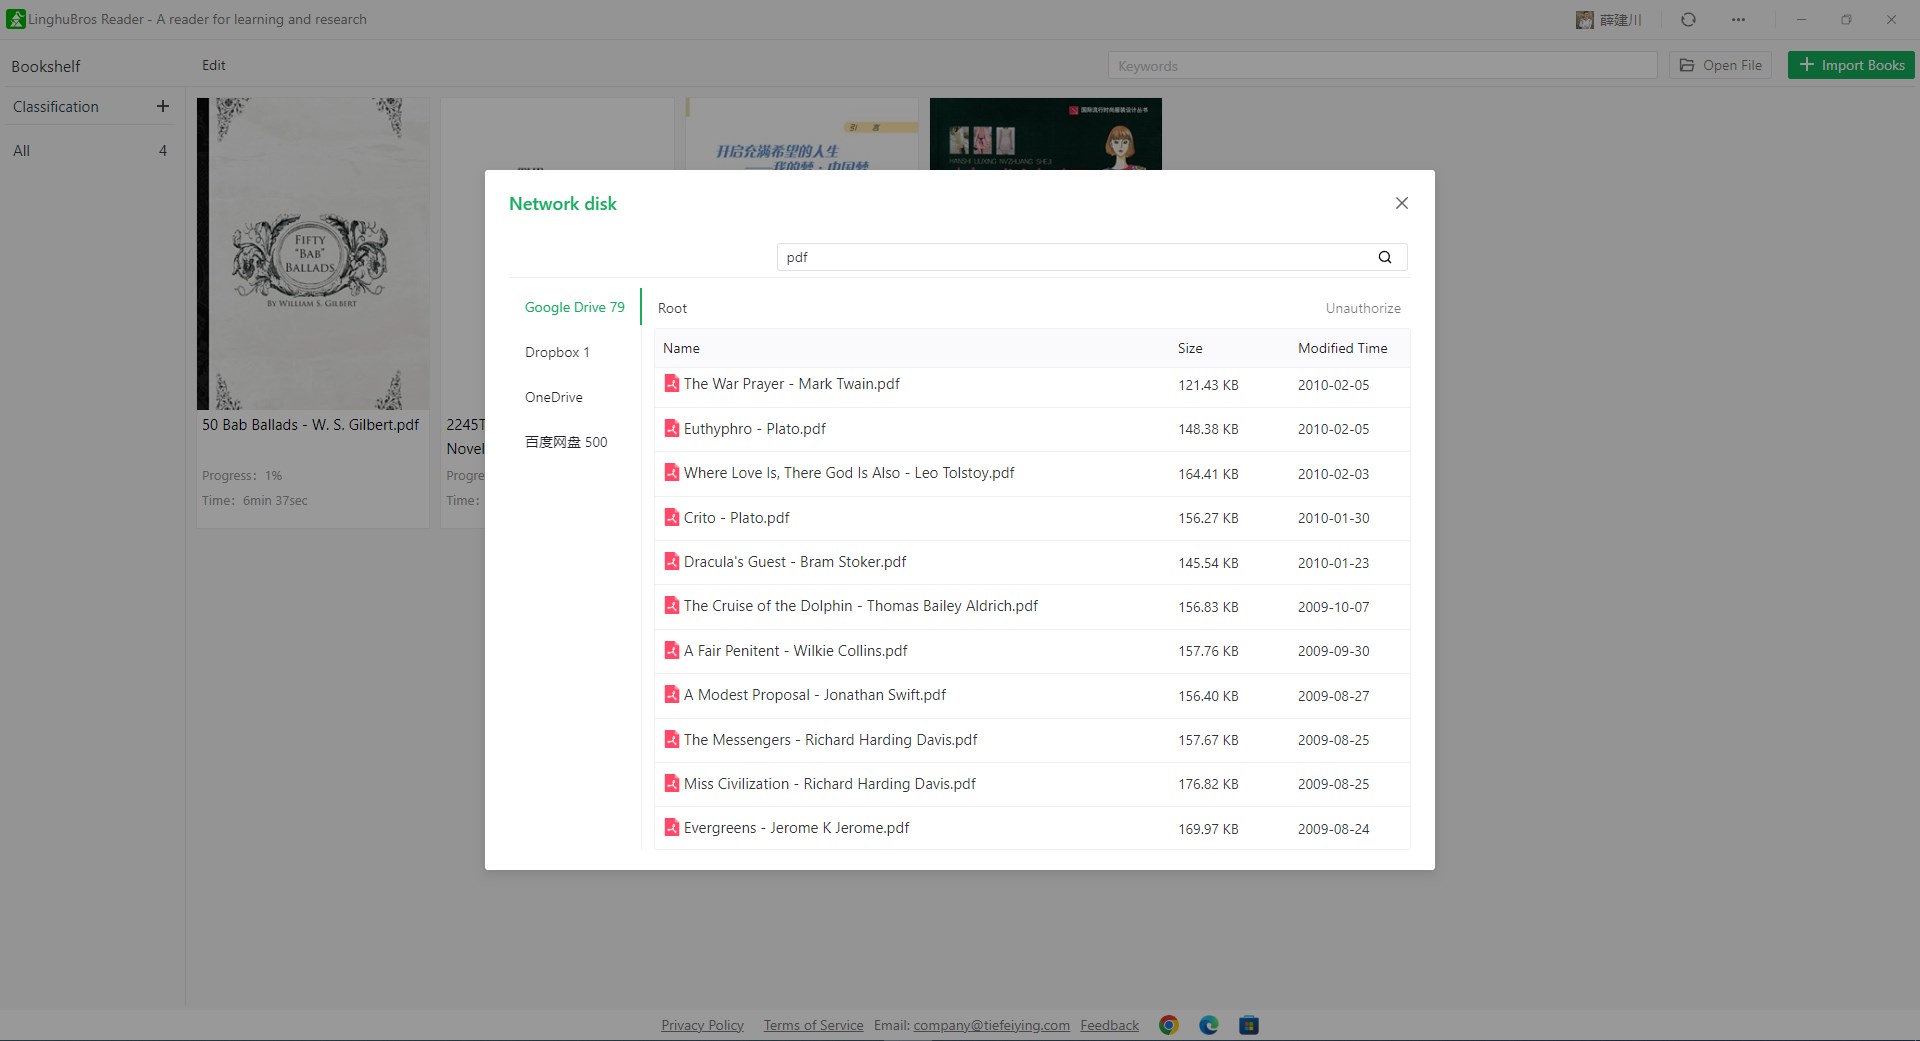1920x1041 pixels.
Task: Click the search magnifier icon in Network disk
Action: tap(1385, 257)
